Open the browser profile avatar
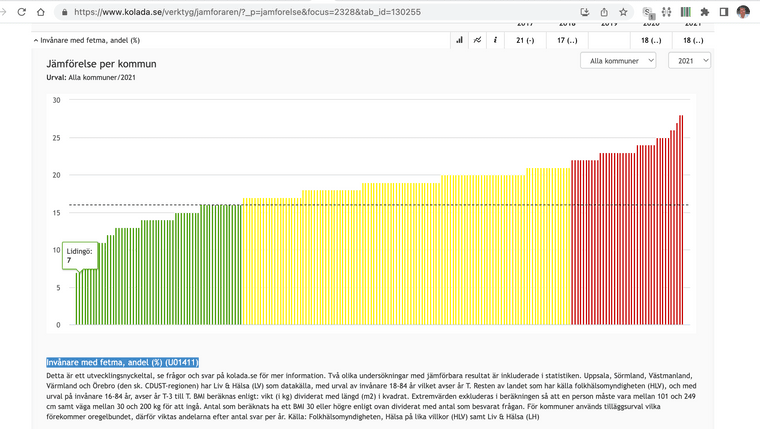This screenshot has height=429, width=760. point(743,12)
